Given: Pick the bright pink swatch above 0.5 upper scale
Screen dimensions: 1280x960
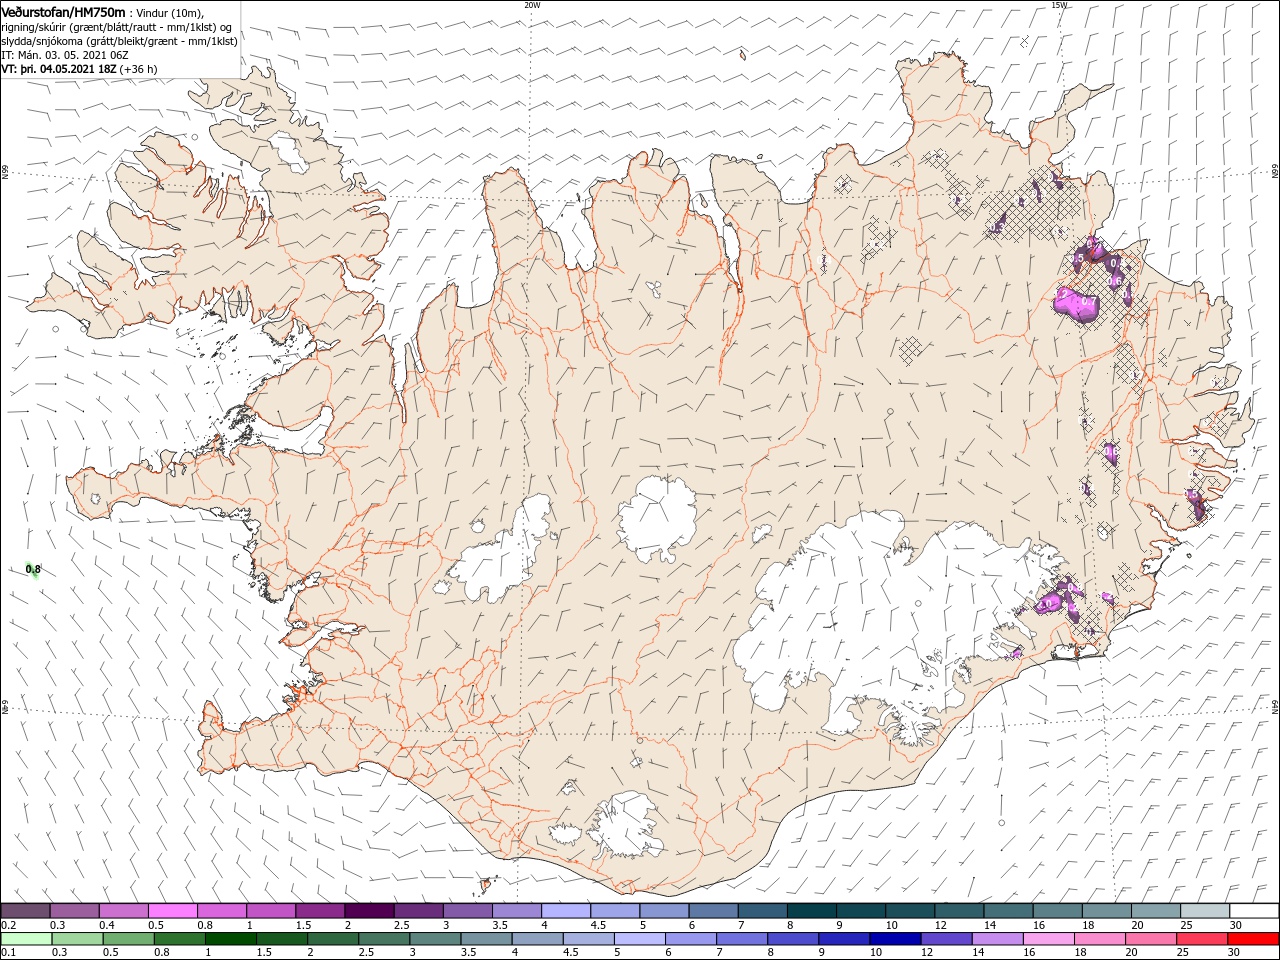Looking at the screenshot, I should pos(173,911).
